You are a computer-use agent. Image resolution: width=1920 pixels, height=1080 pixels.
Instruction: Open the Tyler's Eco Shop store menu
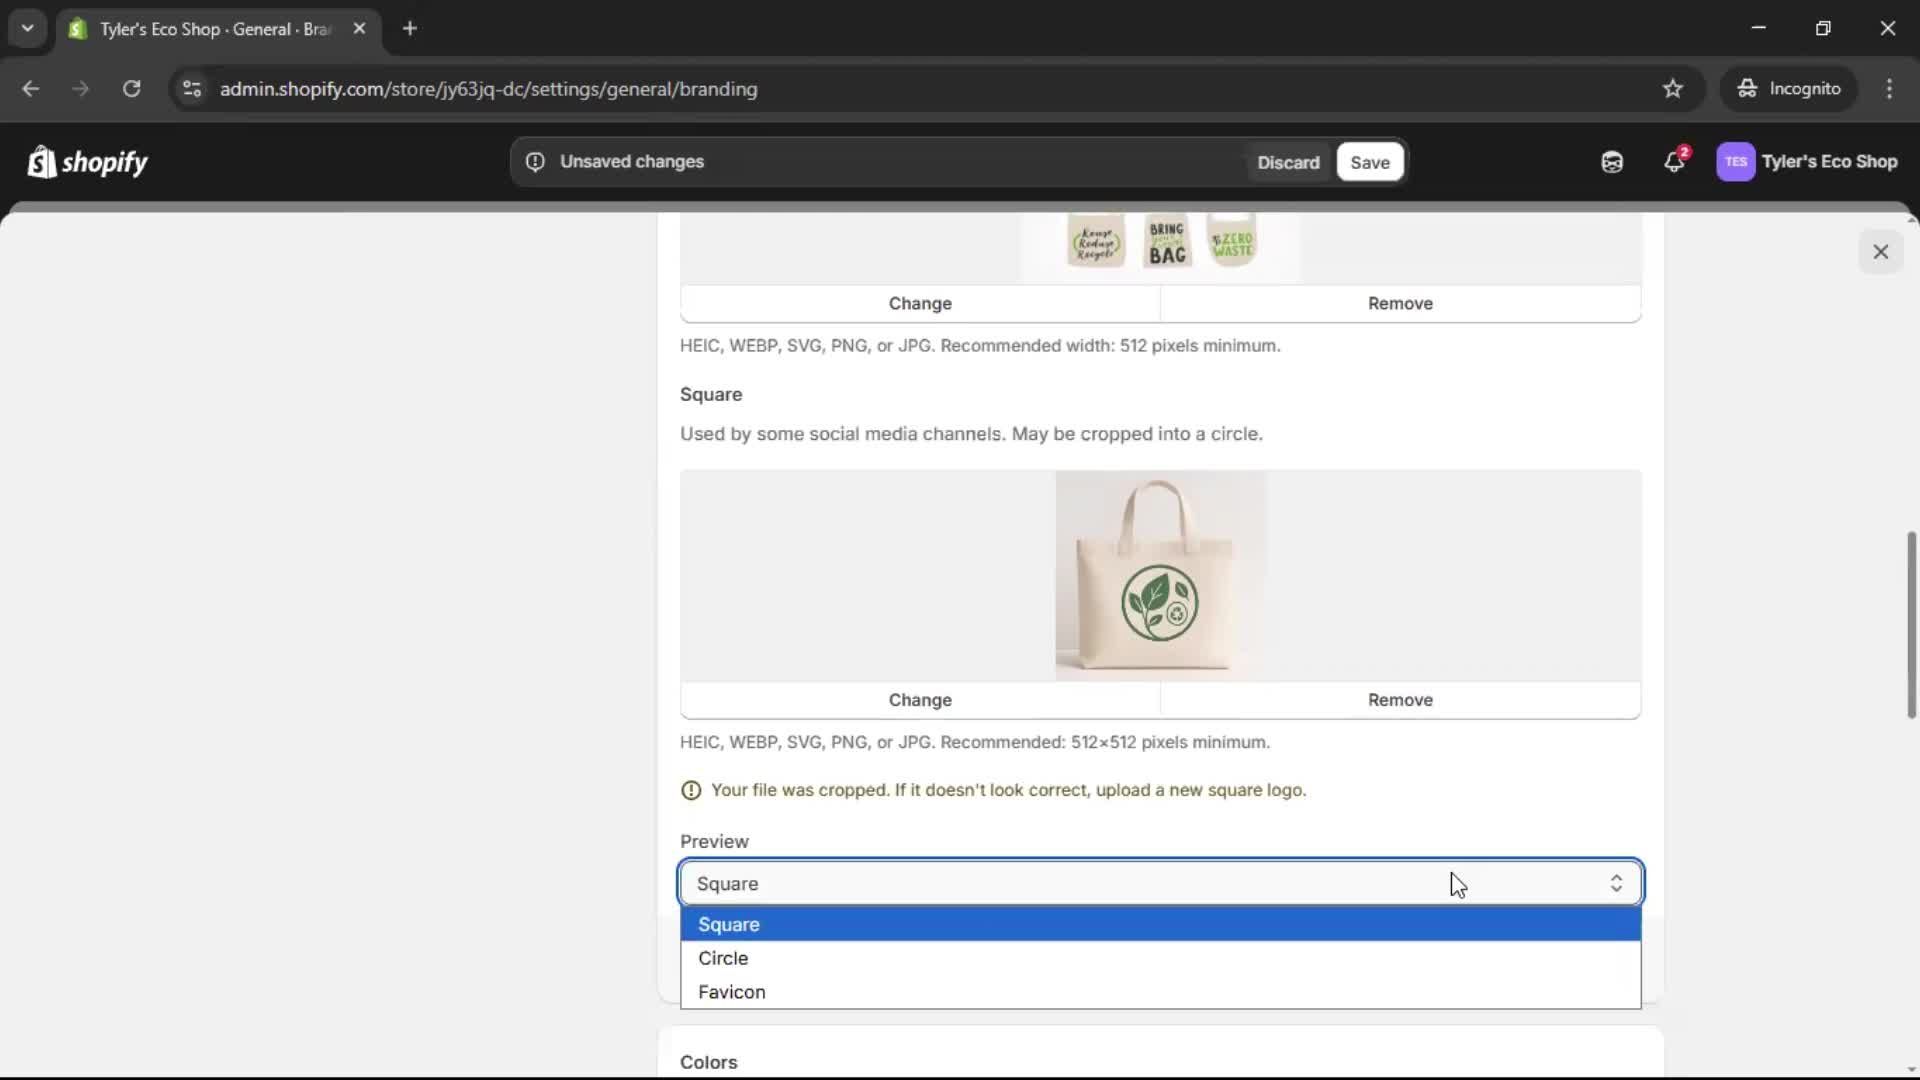[1808, 161]
